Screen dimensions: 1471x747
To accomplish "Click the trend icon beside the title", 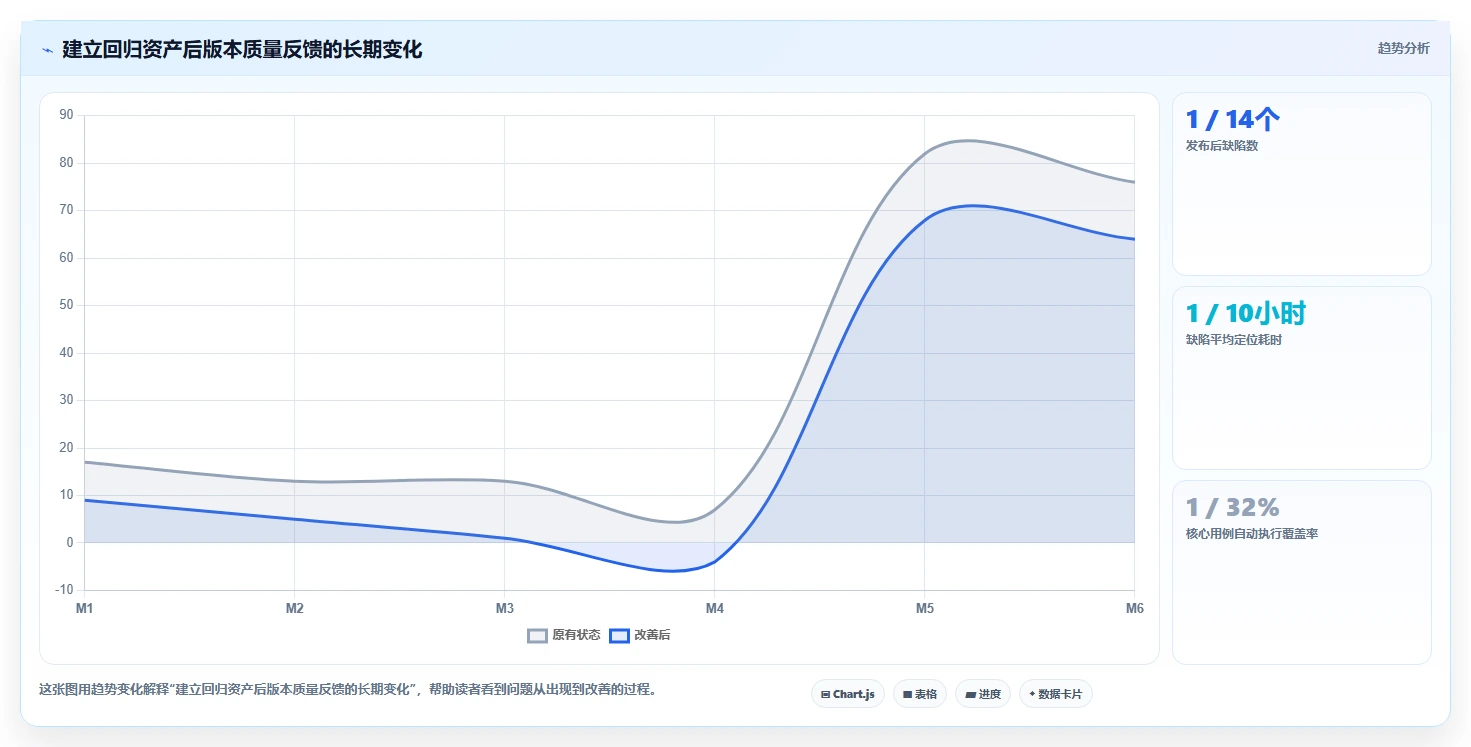I will coord(47,50).
